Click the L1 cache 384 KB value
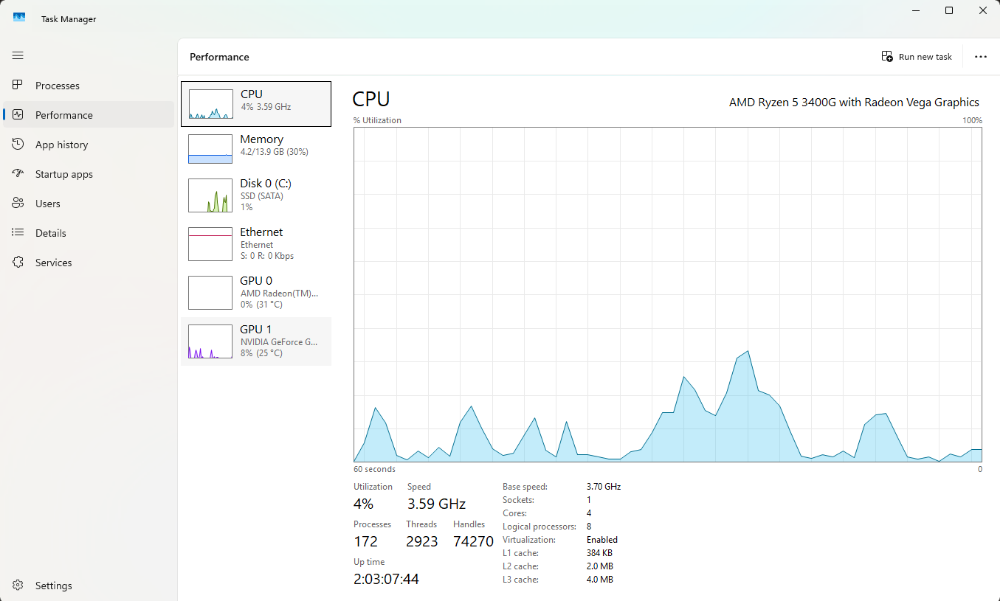Image resolution: width=1000 pixels, height=601 pixels. 598,553
